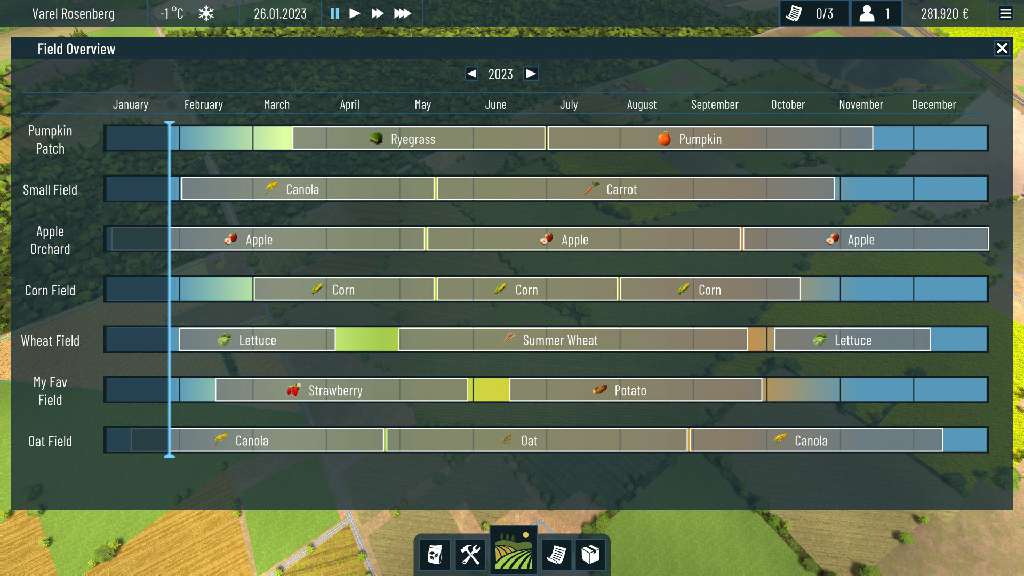
Task: Set game speed to triple fast-forward
Action: pos(402,14)
